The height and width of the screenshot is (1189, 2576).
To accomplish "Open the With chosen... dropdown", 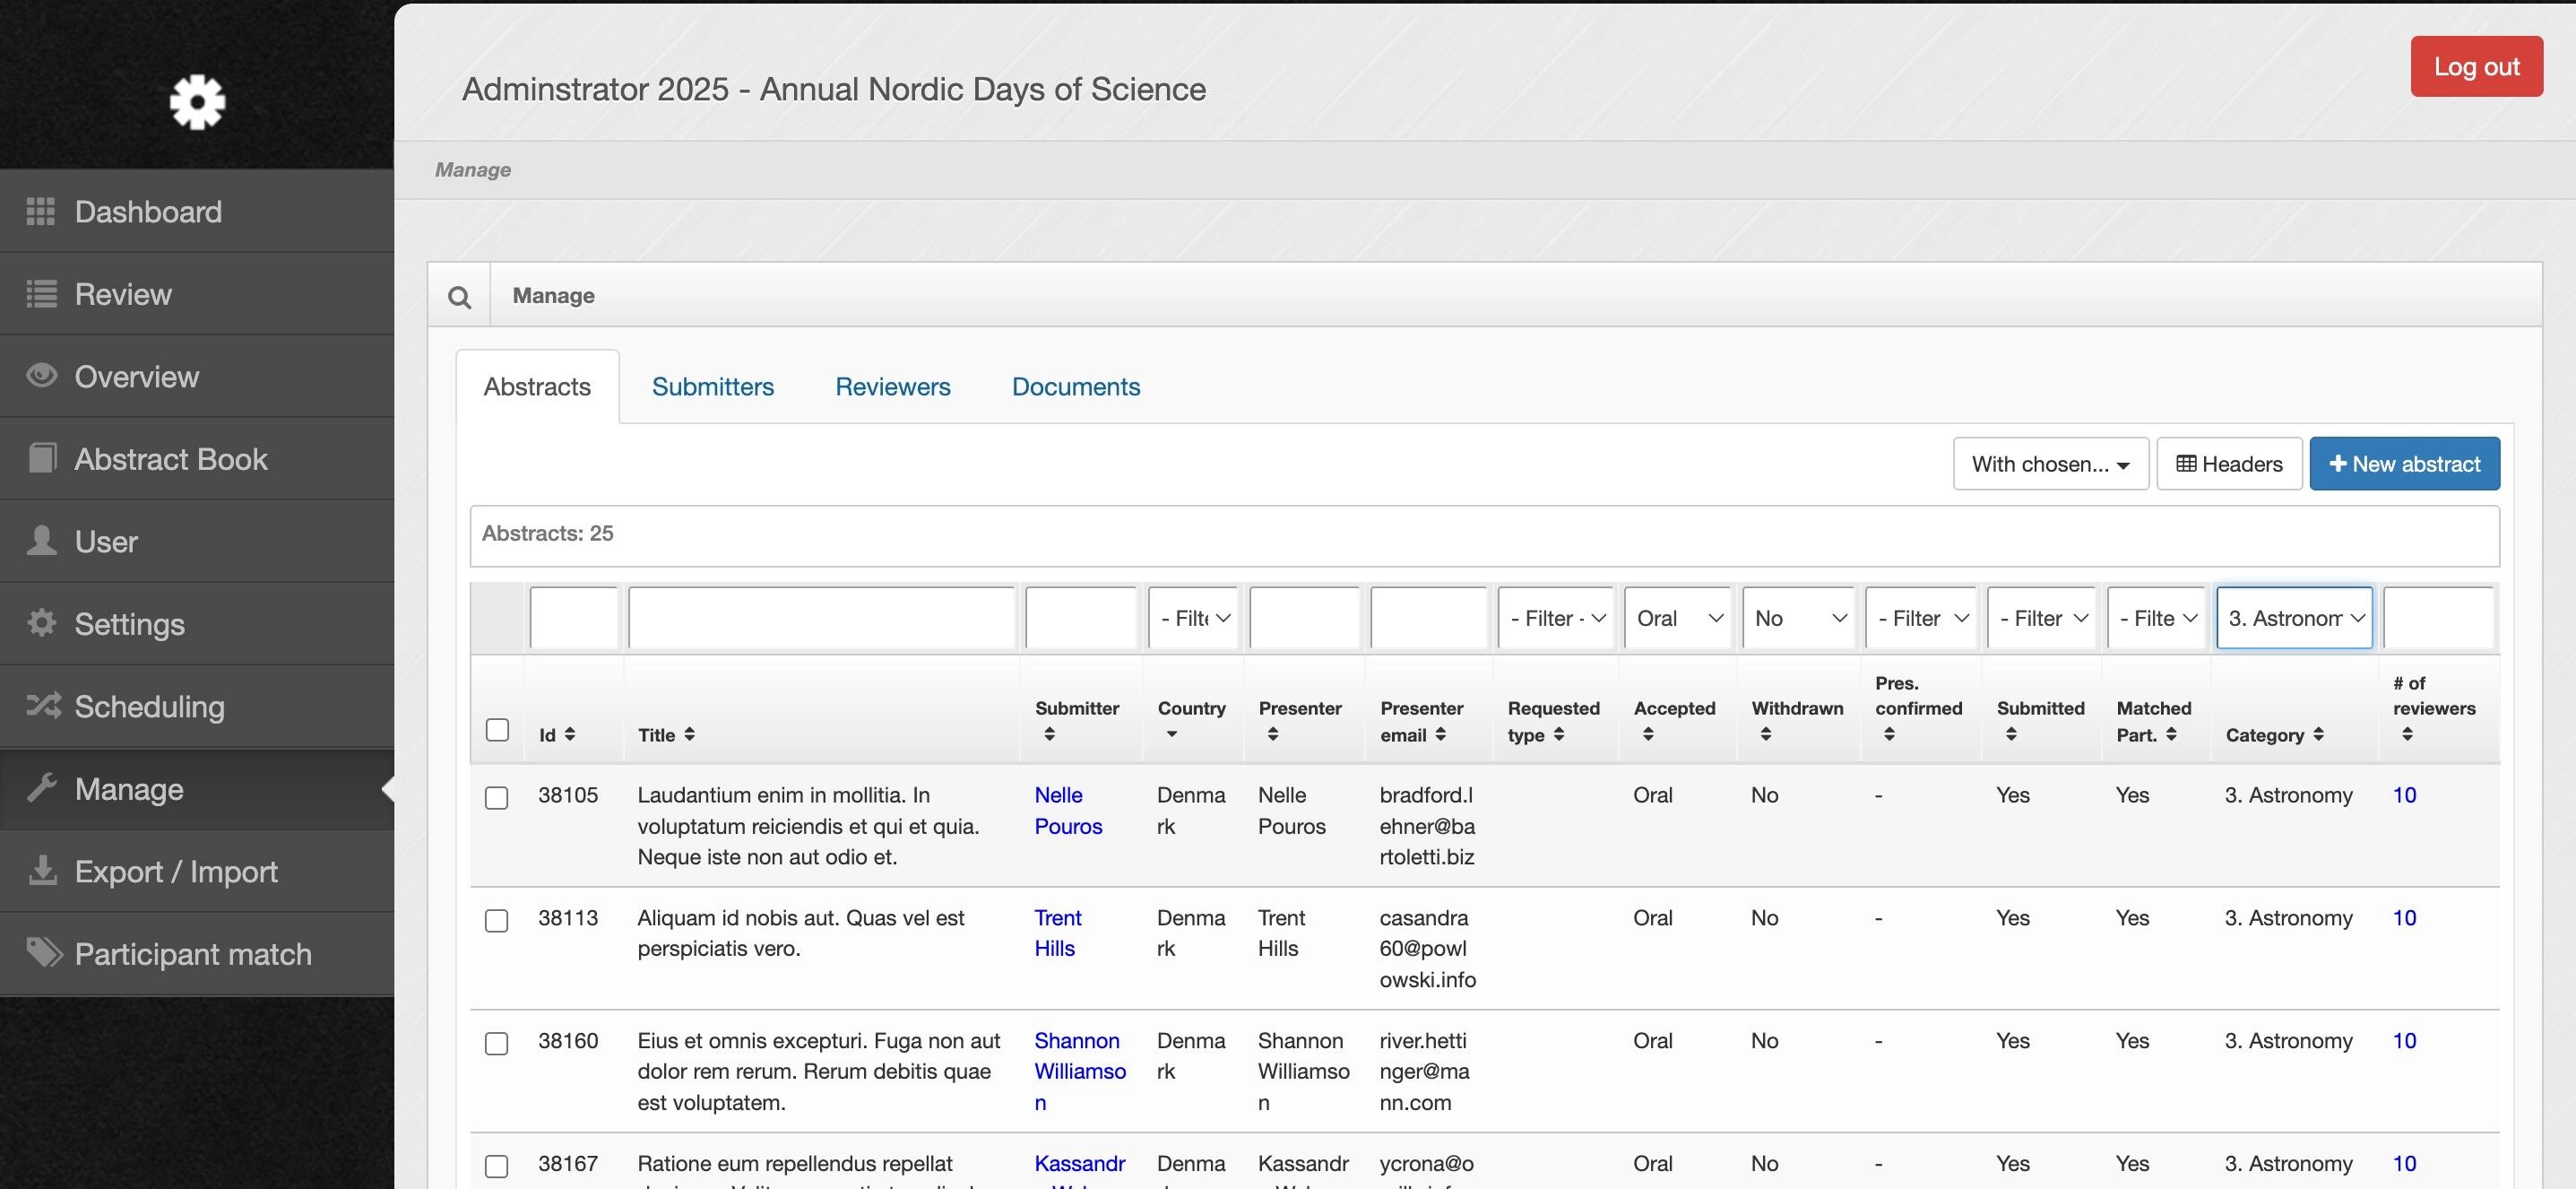I will pos(2050,464).
